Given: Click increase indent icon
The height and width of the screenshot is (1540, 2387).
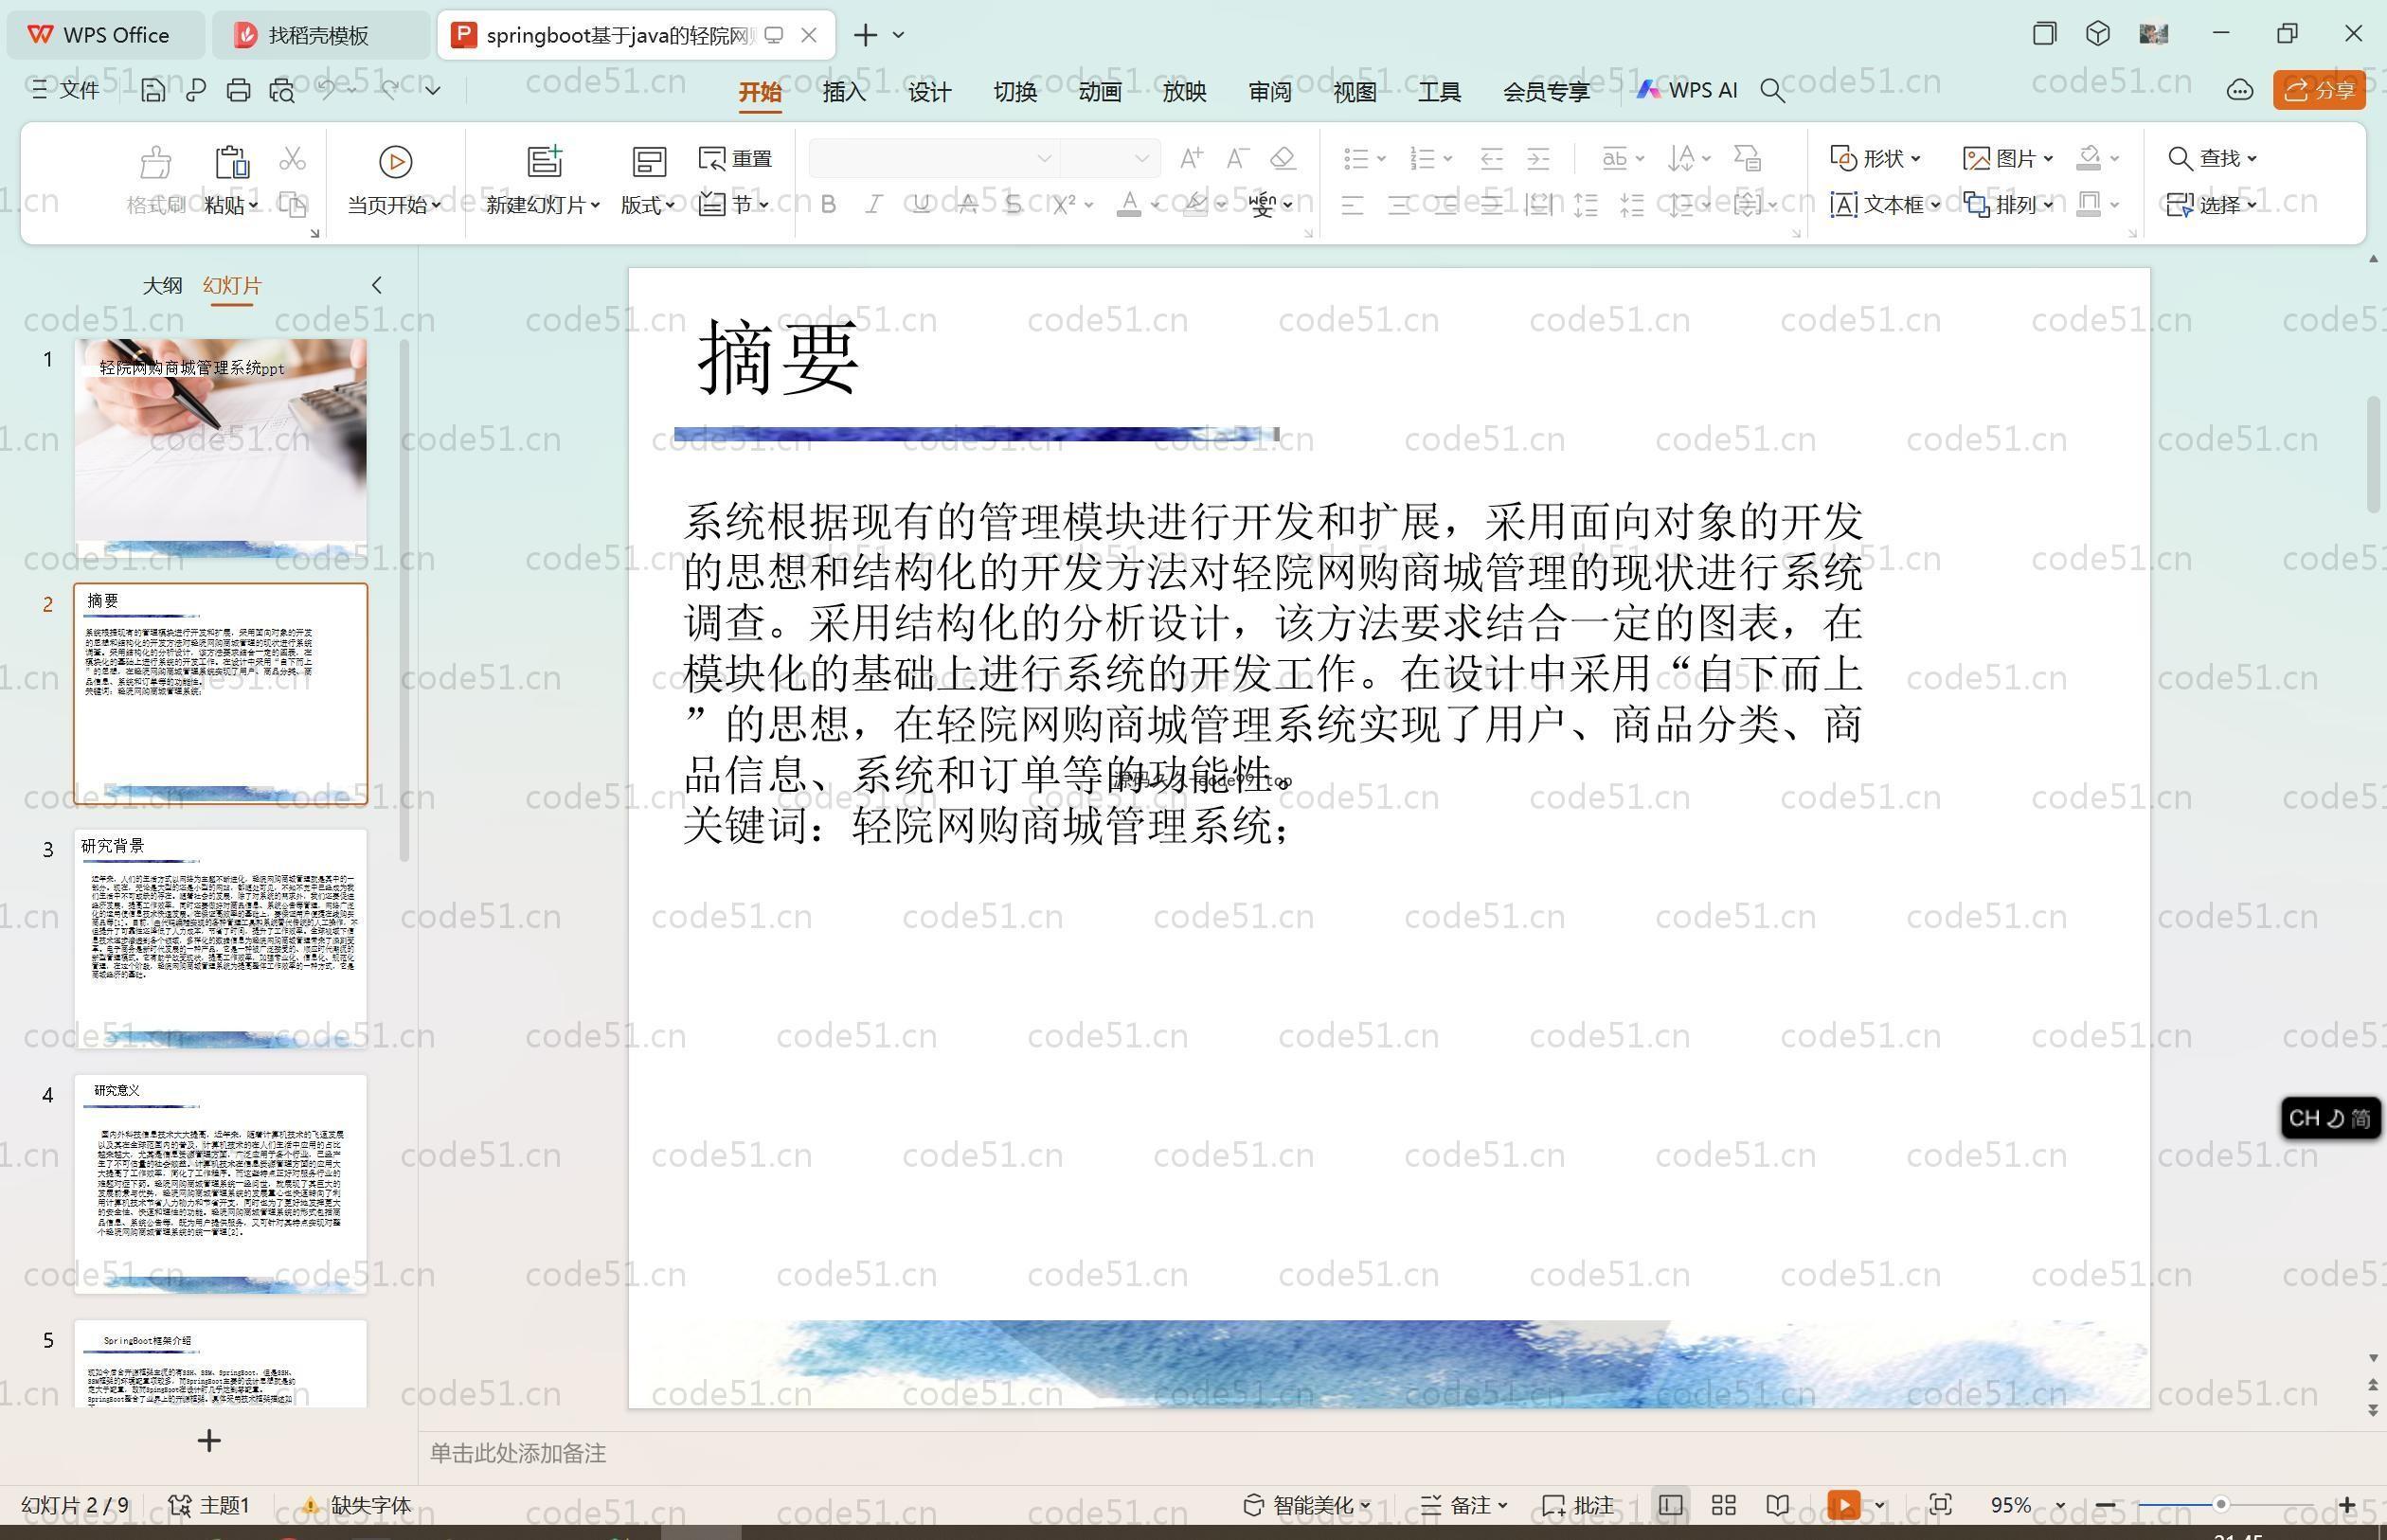Looking at the screenshot, I should 1538,158.
